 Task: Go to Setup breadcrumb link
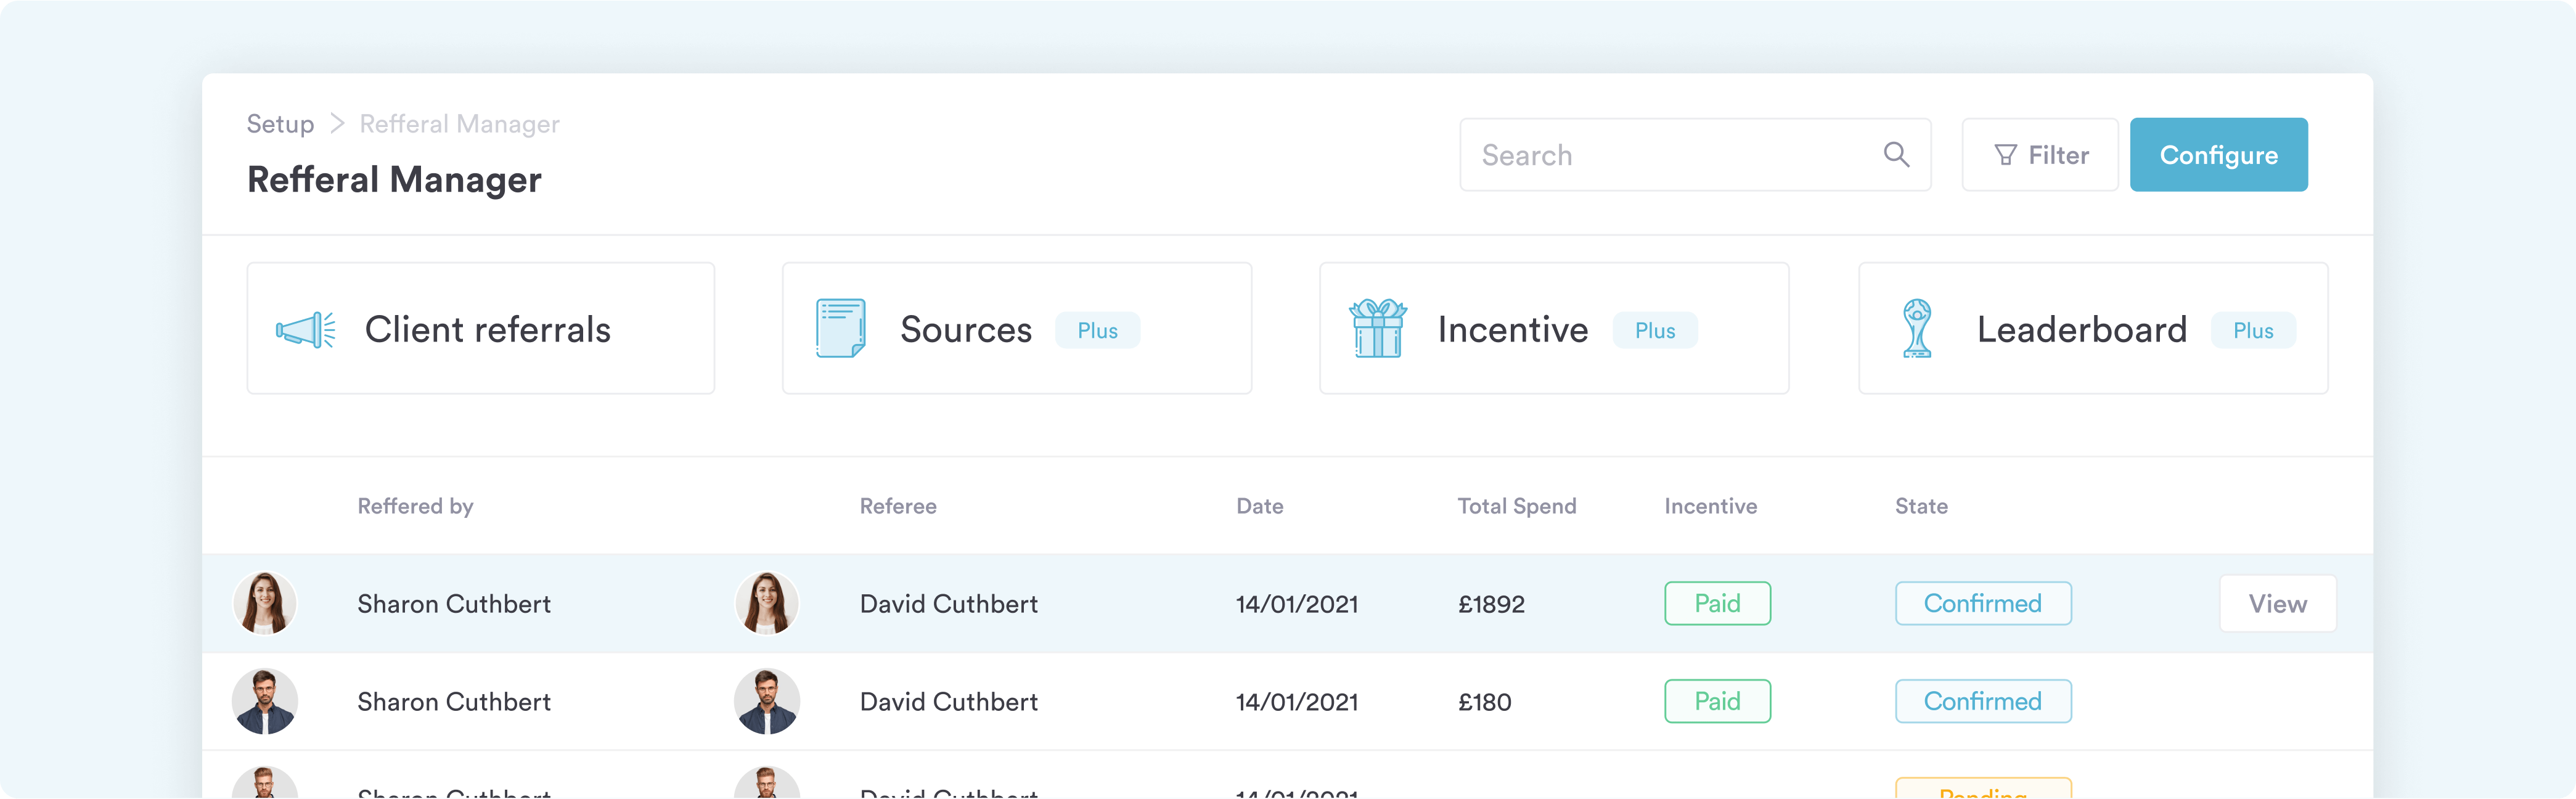280,124
